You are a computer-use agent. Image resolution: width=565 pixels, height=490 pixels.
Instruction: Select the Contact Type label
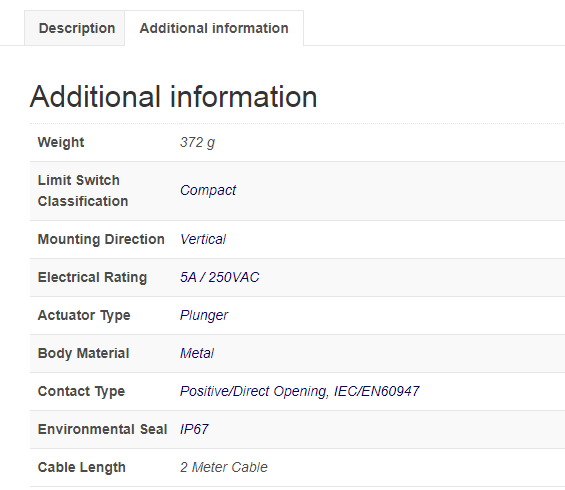pyautogui.click(x=81, y=391)
